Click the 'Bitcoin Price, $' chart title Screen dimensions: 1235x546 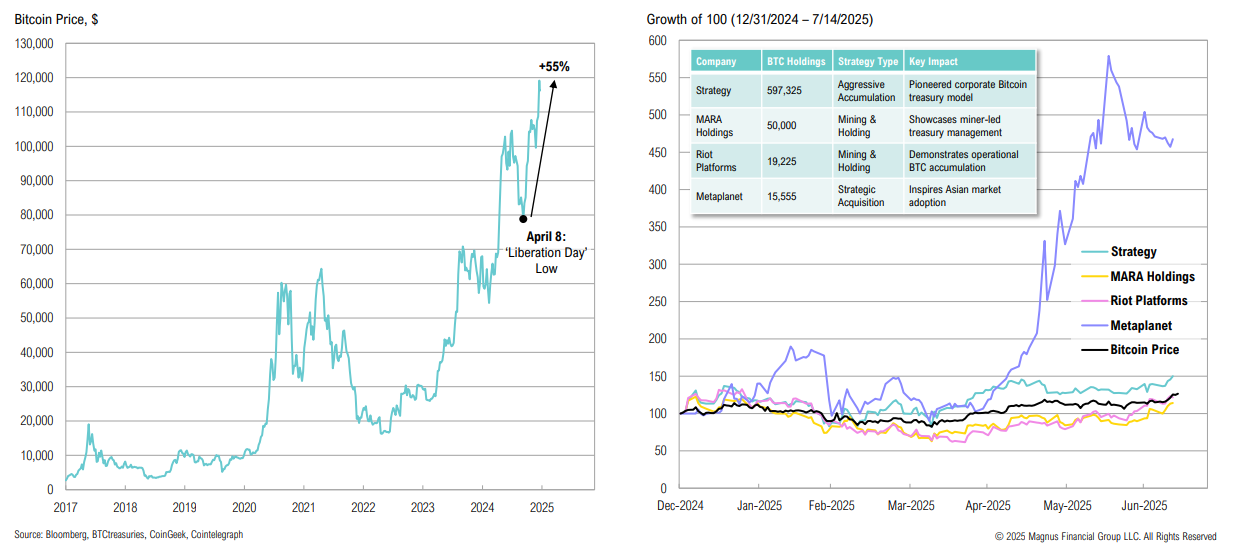click(x=55, y=18)
